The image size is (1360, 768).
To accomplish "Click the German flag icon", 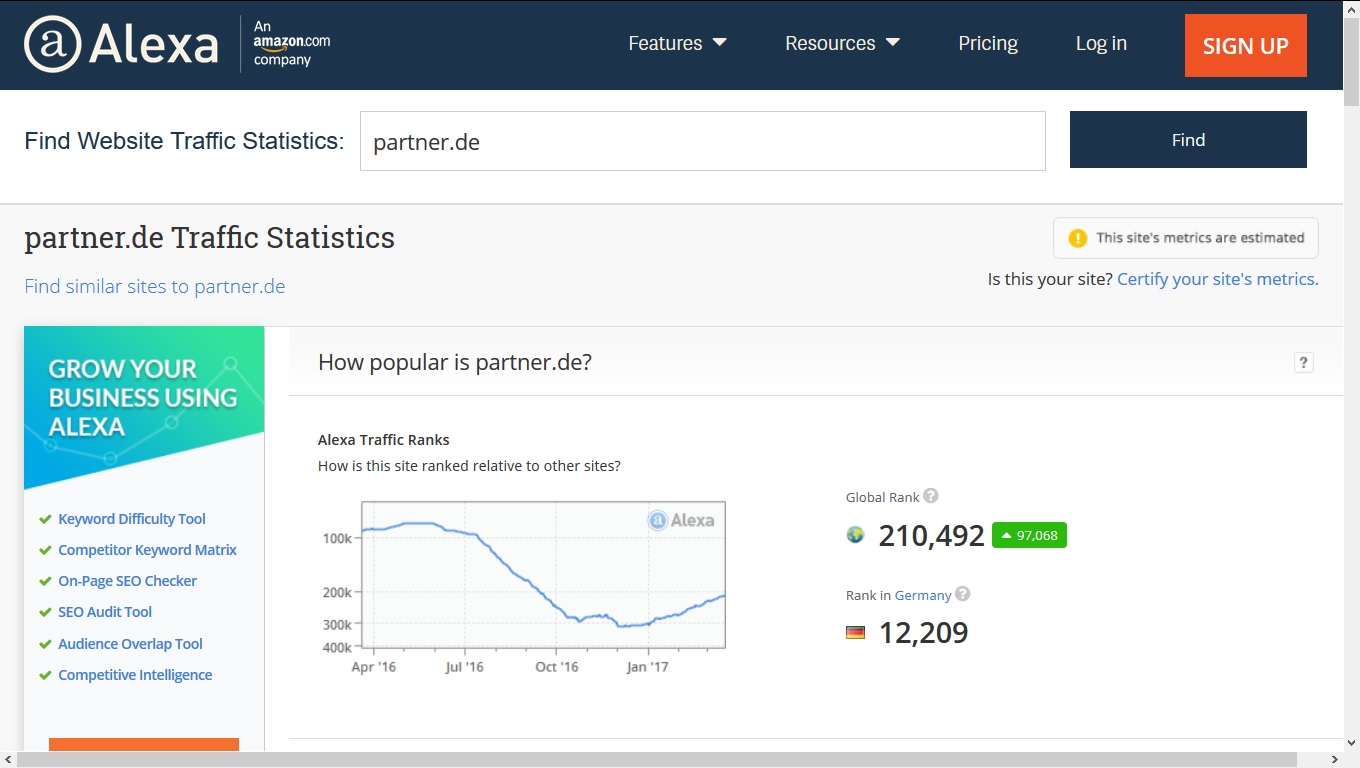I will click(855, 632).
